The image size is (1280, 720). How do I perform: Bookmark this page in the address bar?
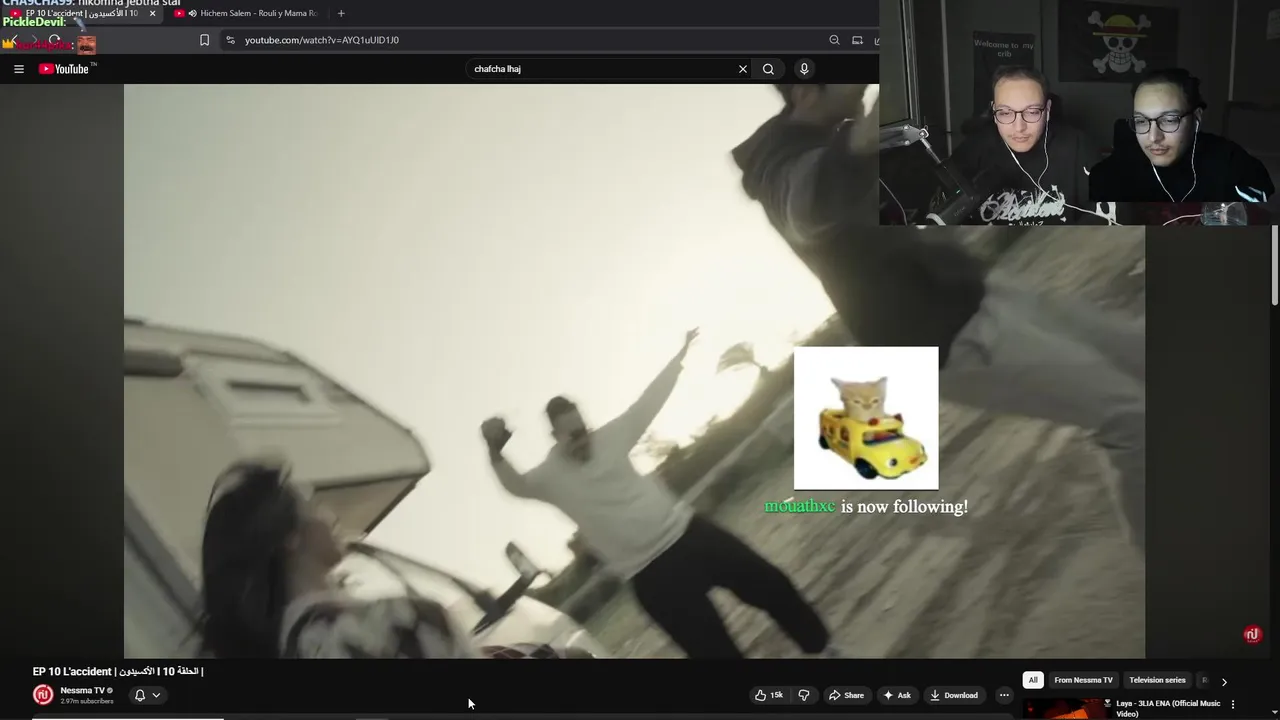204,40
